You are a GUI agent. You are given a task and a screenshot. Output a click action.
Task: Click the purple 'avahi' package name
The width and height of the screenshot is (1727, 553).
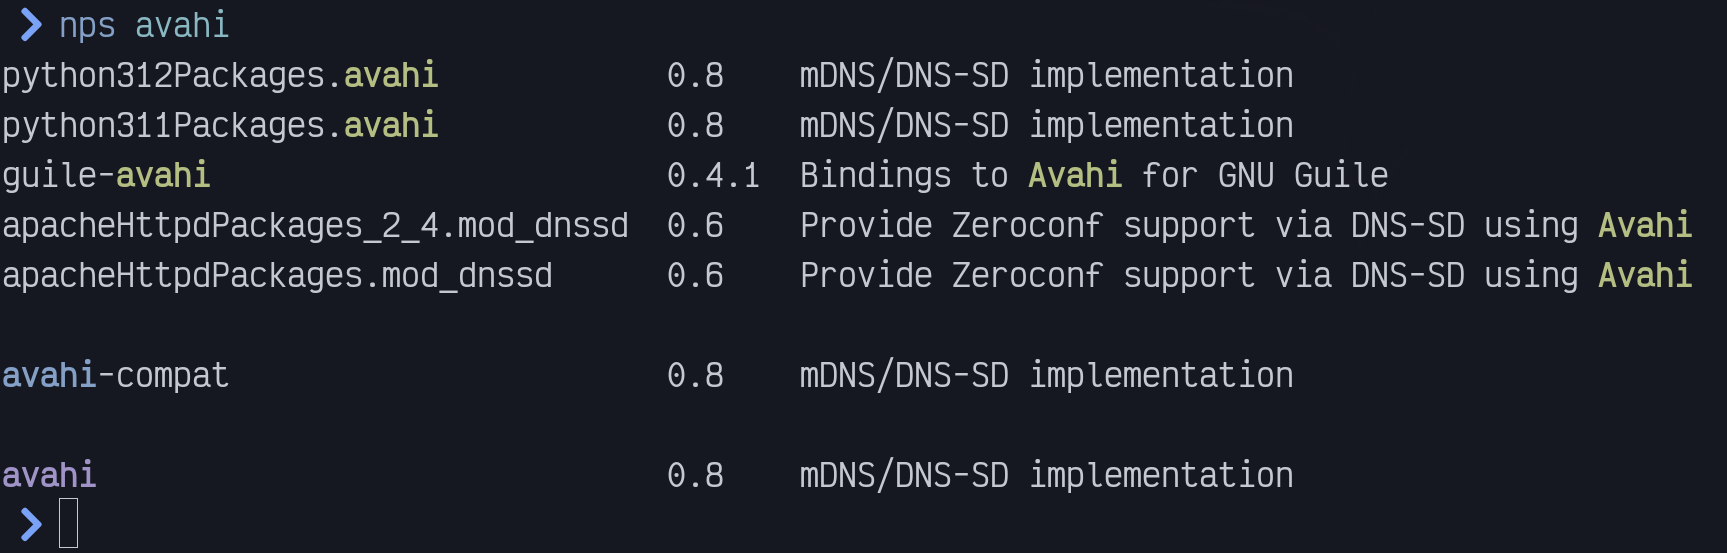point(49,475)
